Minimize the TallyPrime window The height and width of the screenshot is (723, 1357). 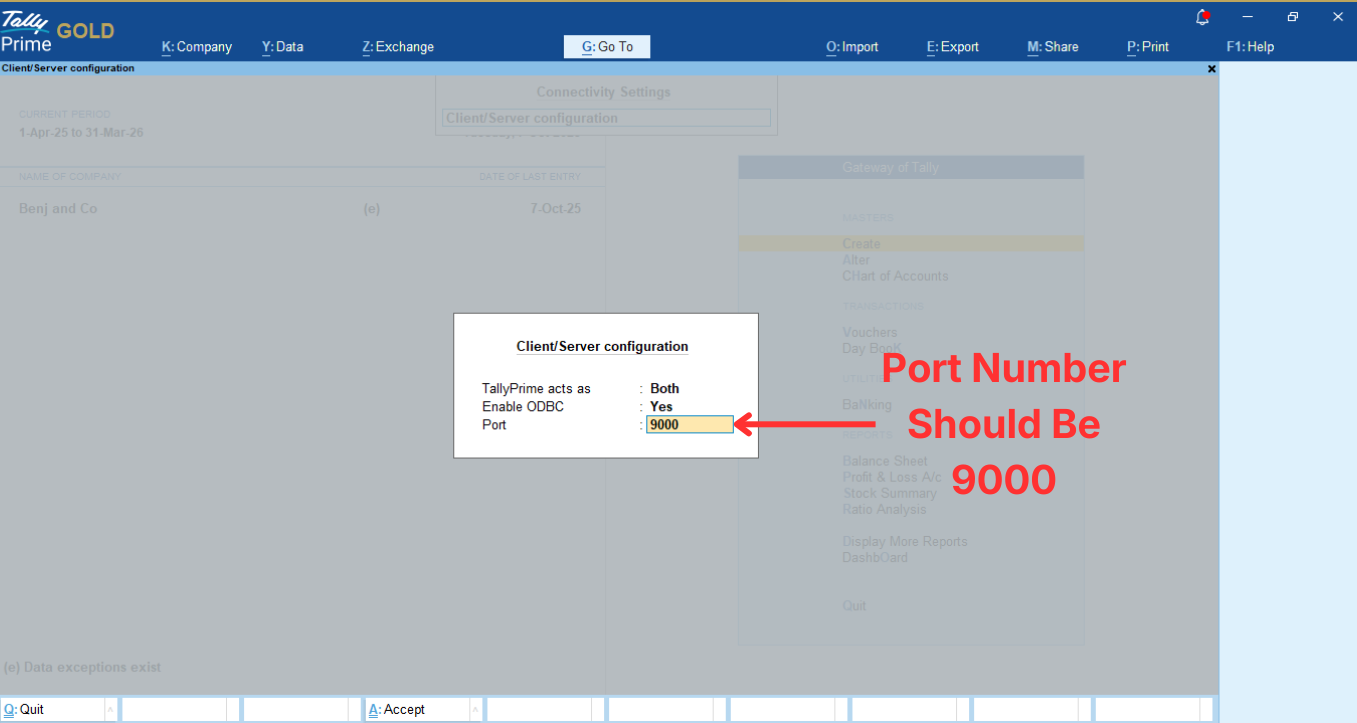(x=1247, y=17)
